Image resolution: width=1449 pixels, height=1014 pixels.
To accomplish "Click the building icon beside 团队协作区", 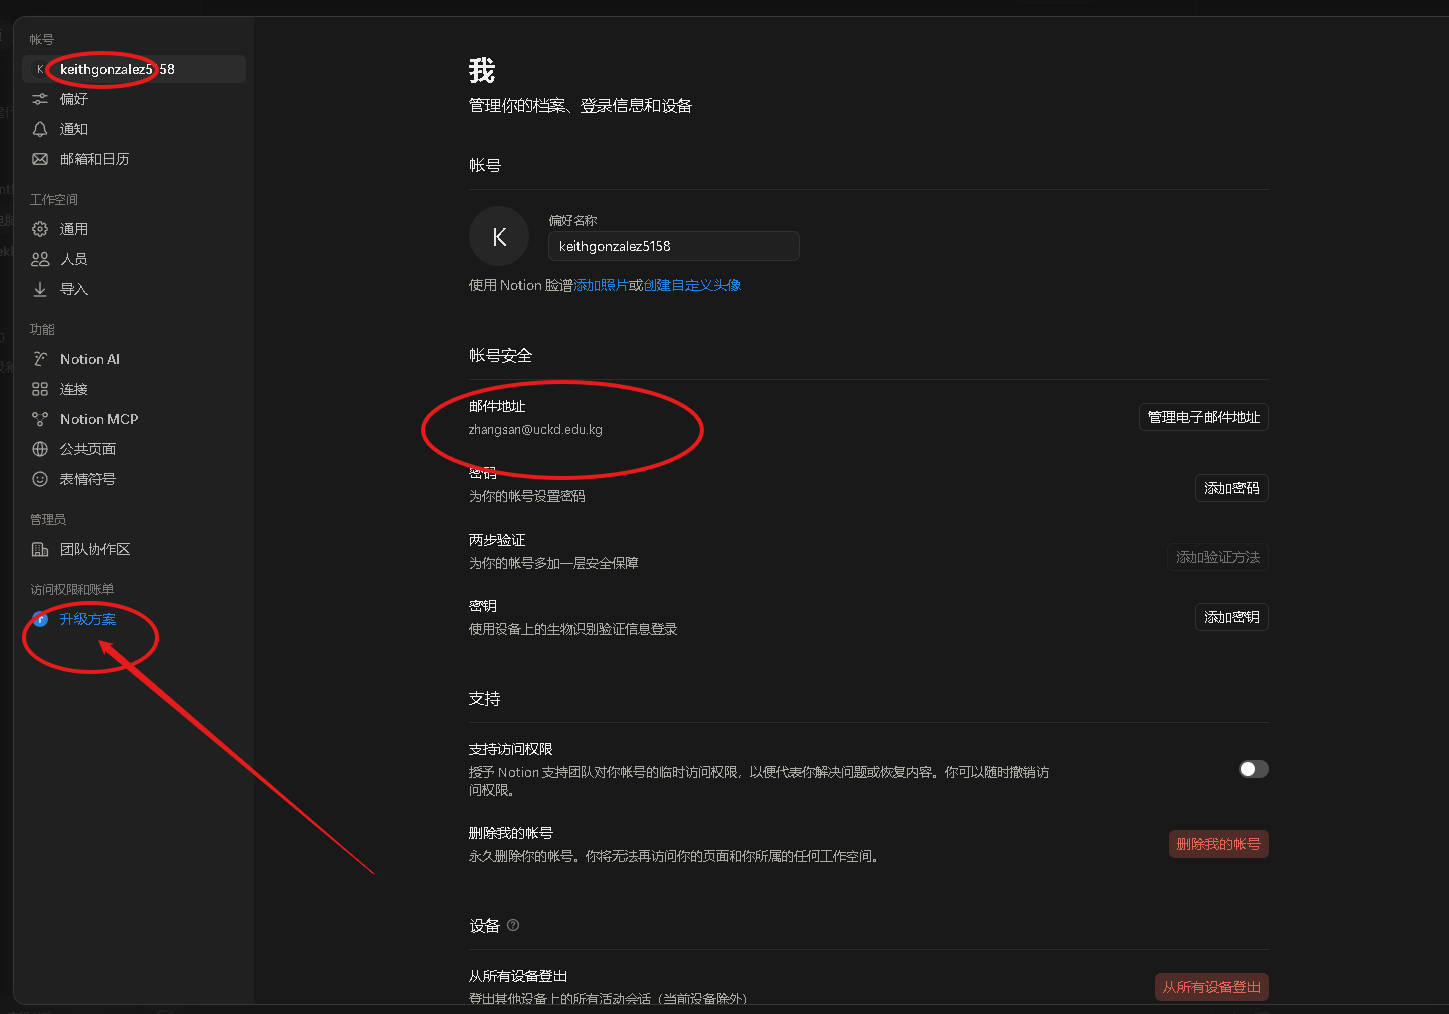I will (x=40, y=549).
